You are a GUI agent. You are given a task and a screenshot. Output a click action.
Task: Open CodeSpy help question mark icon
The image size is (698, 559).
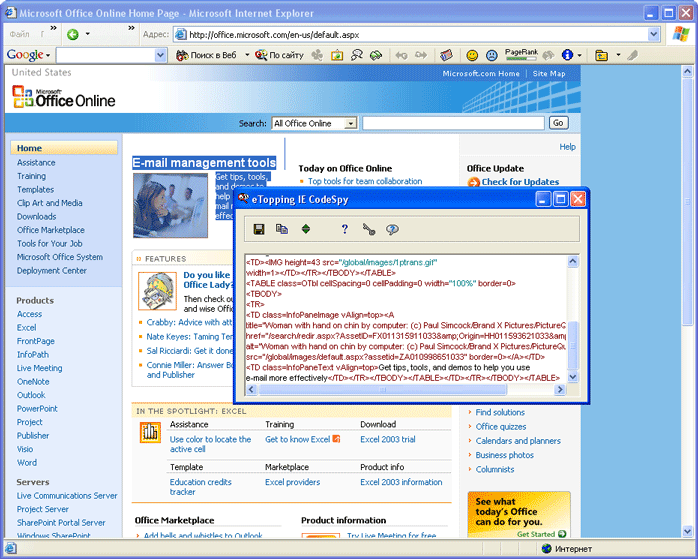(x=345, y=229)
